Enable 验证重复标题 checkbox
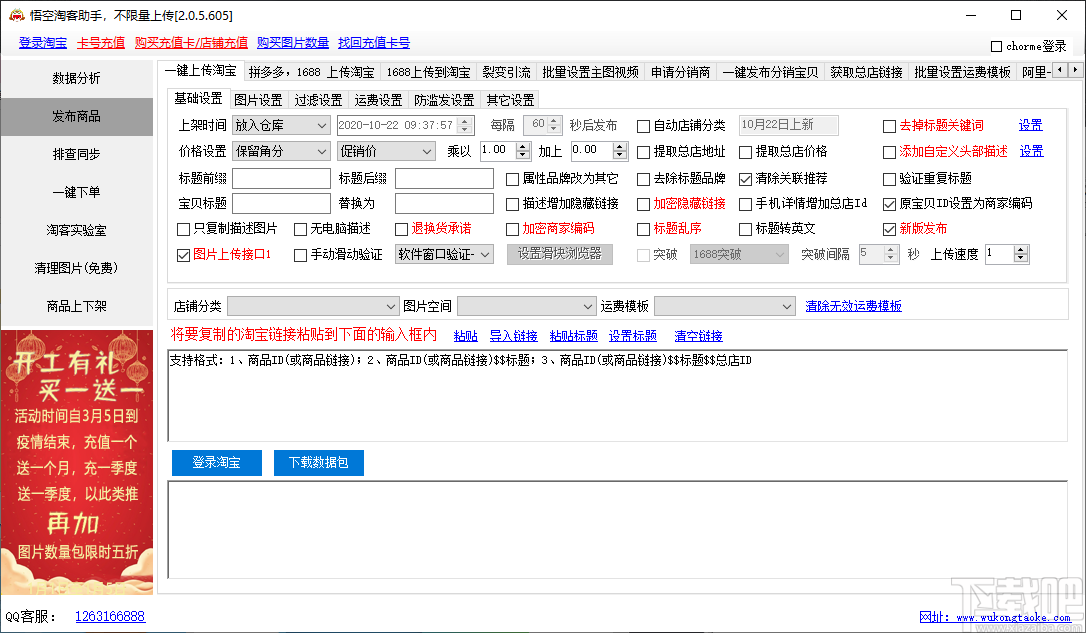 click(889, 179)
